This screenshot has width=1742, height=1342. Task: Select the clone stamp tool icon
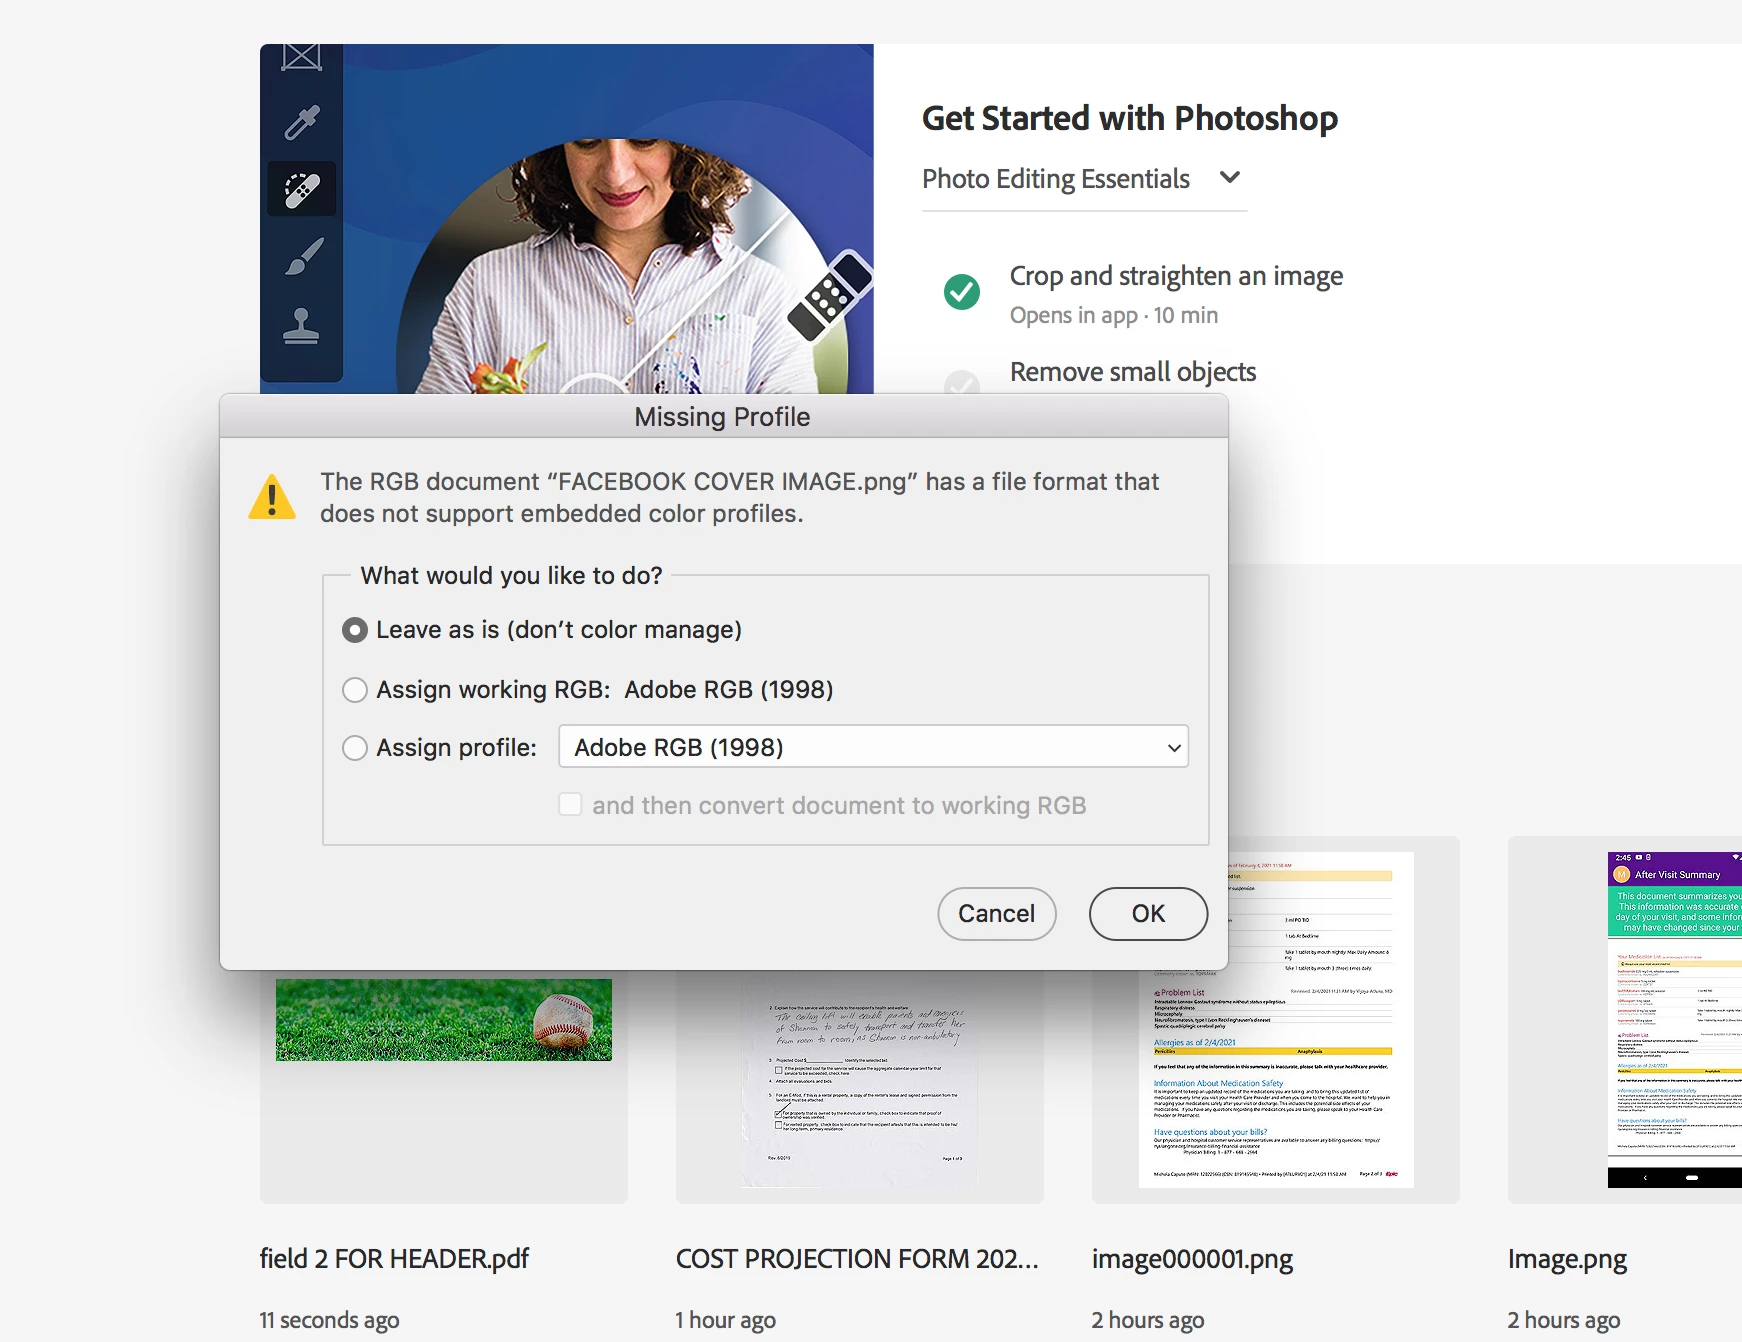coord(301,325)
